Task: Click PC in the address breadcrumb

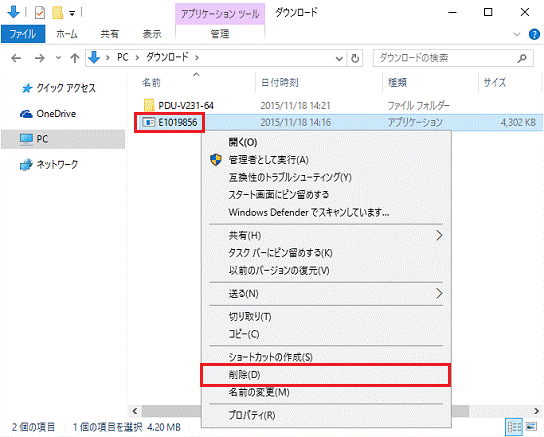Action: coord(123,57)
